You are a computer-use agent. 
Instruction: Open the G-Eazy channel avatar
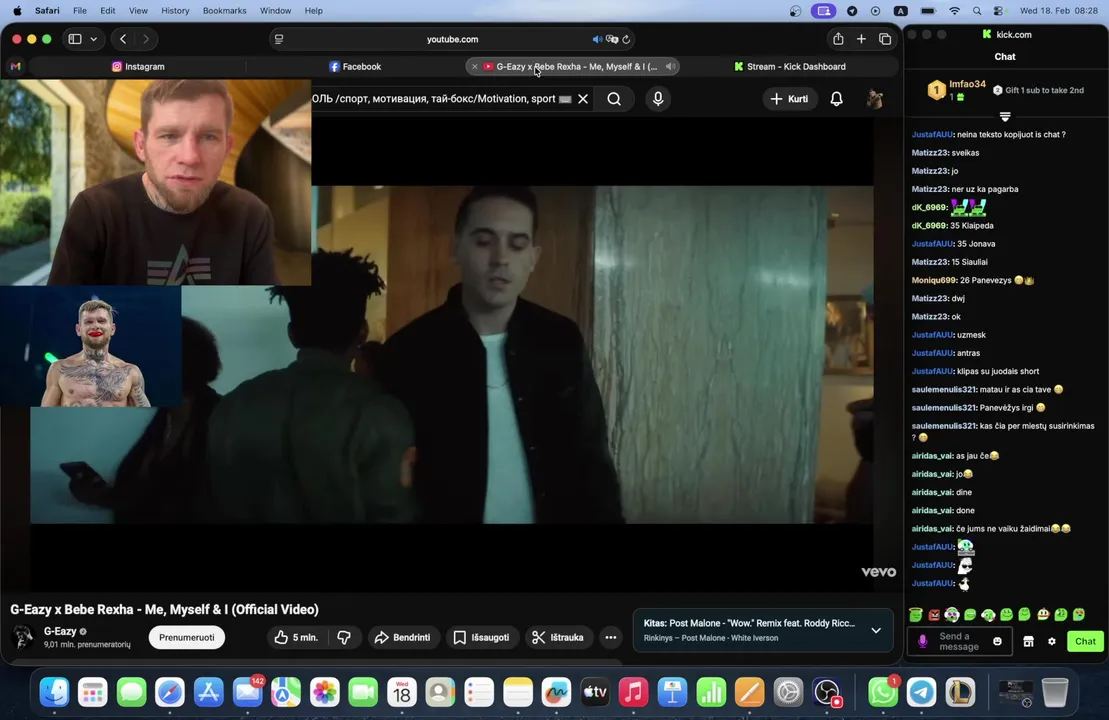(23, 637)
